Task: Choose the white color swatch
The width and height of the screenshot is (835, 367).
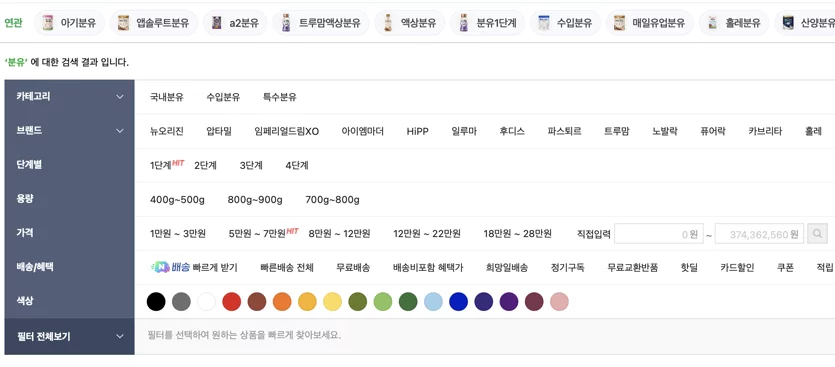Action: pyautogui.click(x=207, y=301)
